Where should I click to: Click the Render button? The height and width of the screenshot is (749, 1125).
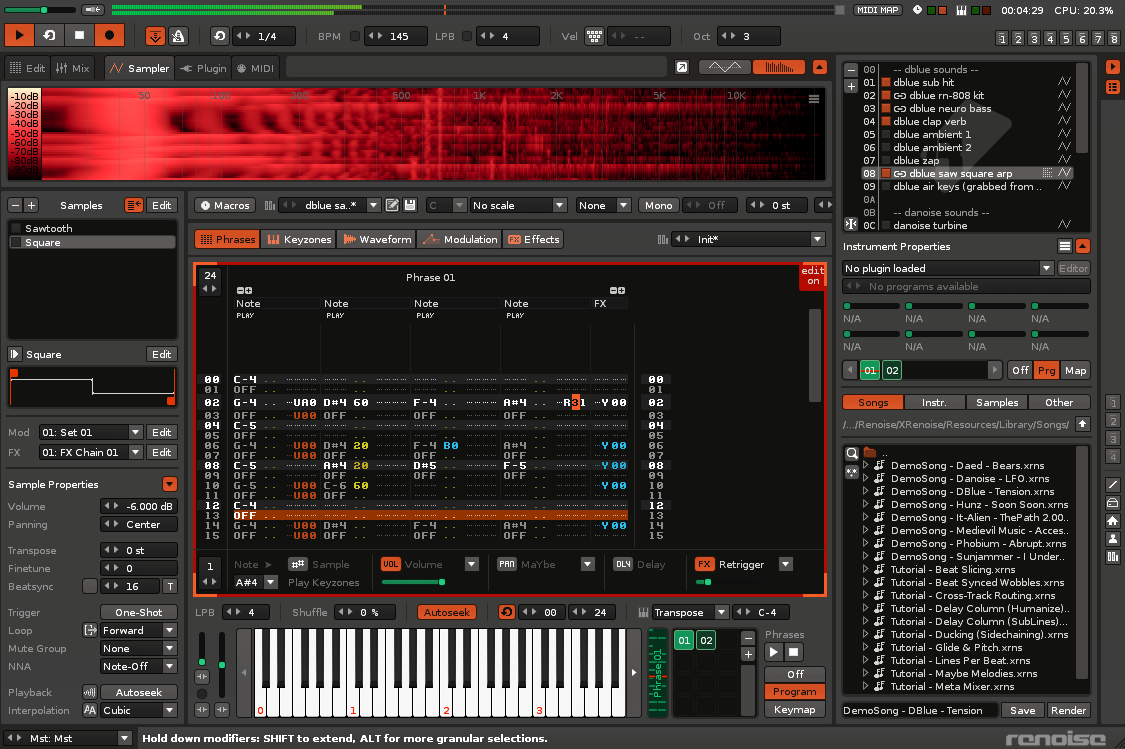click(1068, 710)
